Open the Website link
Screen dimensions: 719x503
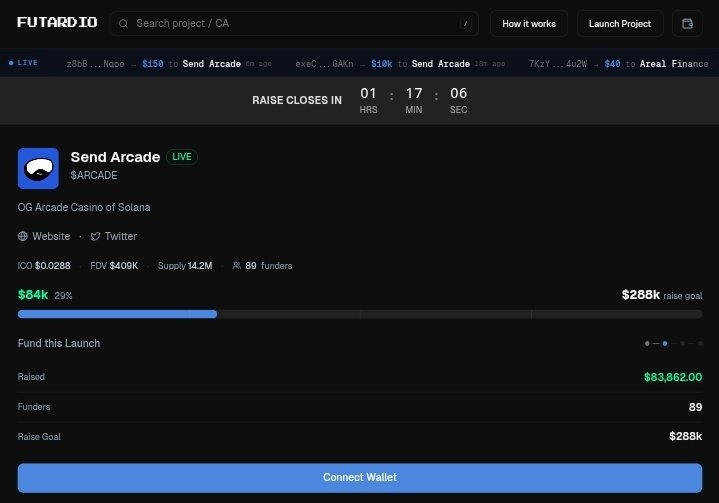[x=51, y=236]
